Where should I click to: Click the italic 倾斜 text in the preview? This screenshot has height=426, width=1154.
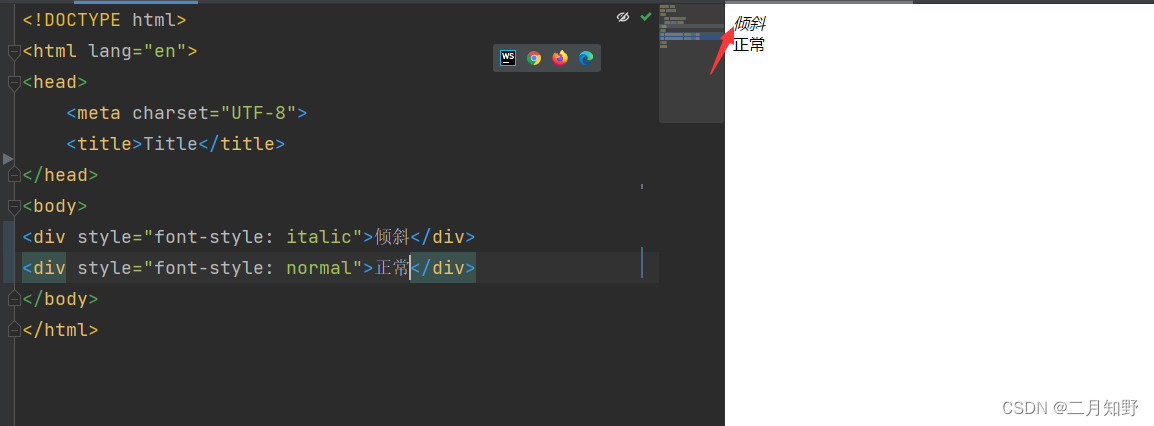(750, 24)
